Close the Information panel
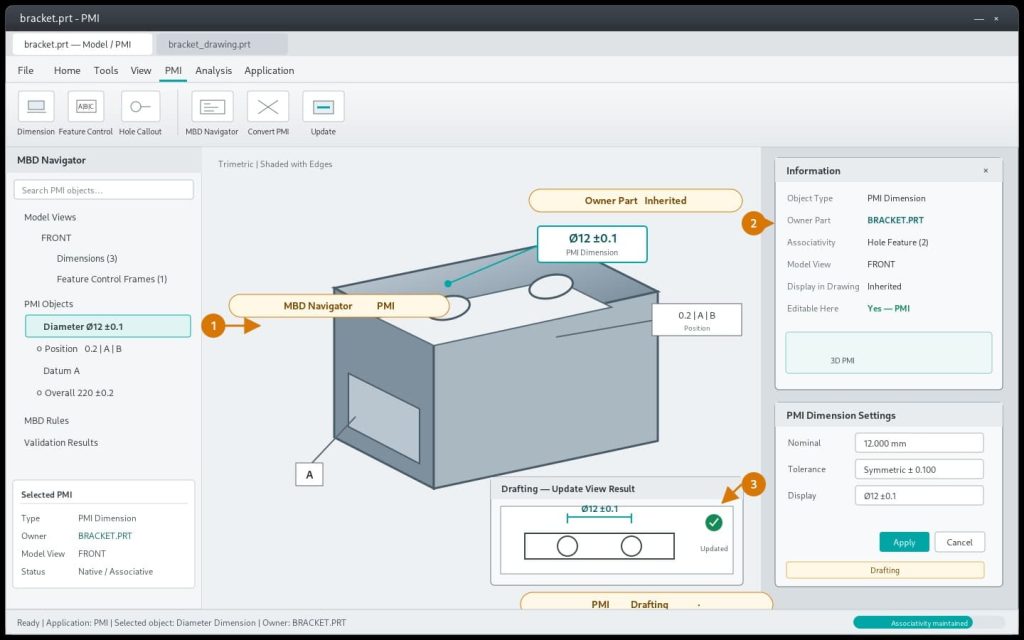This screenshot has width=1024, height=640. pyautogui.click(x=985, y=171)
